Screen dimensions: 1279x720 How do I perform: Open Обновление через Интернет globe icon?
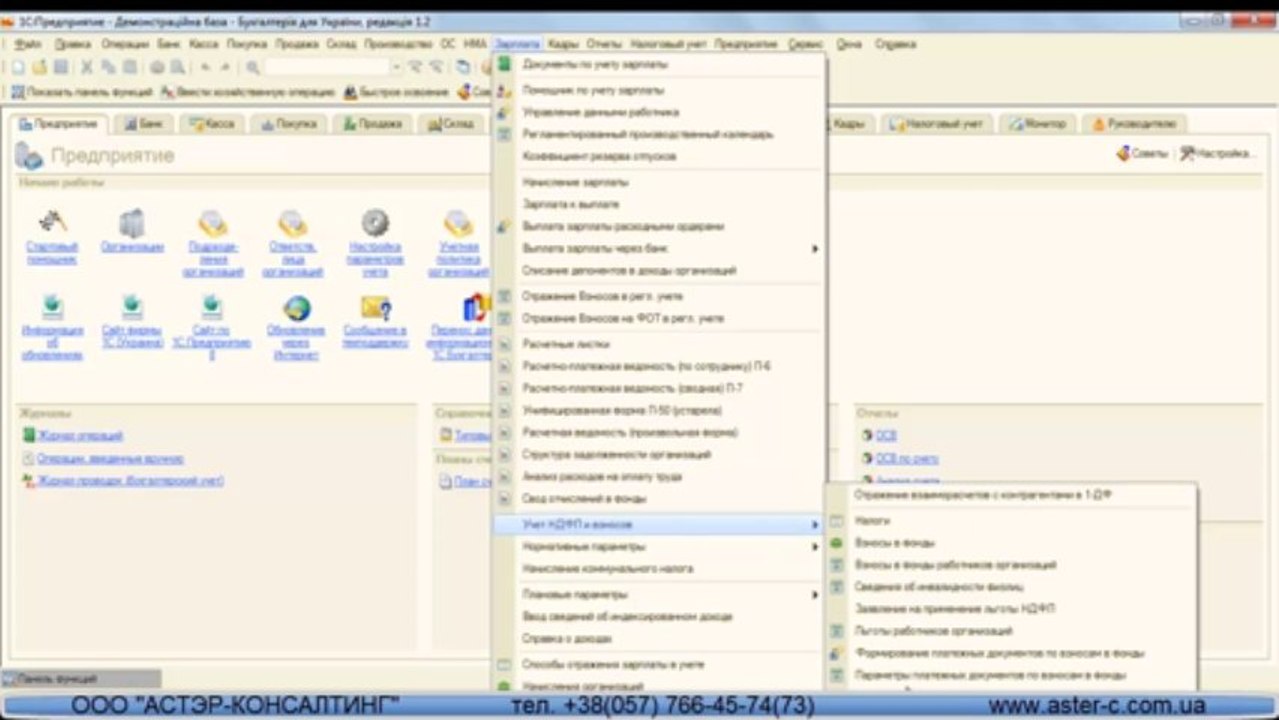click(x=296, y=306)
